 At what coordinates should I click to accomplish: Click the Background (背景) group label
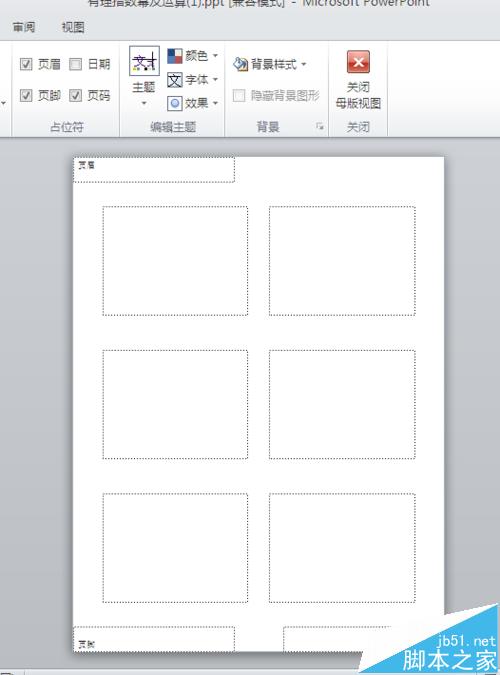pyautogui.click(x=268, y=127)
